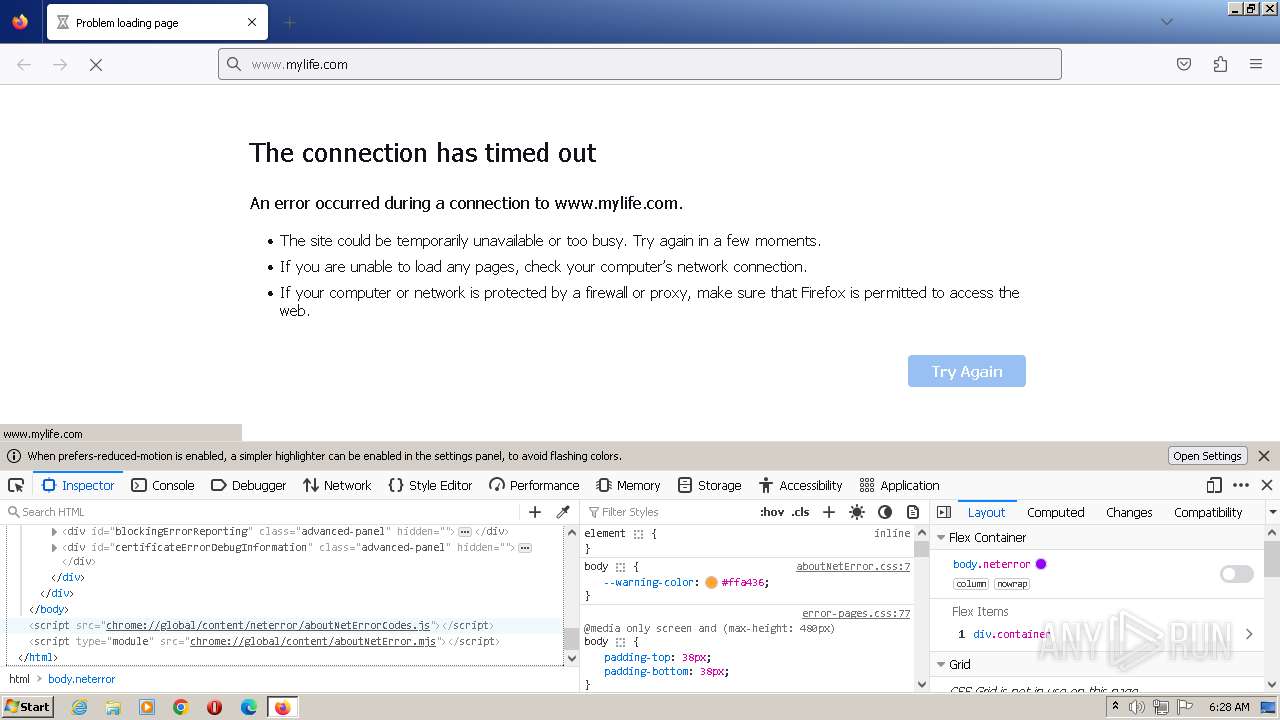
Task: Collapse the Grid section
Action: coord(941,664)
